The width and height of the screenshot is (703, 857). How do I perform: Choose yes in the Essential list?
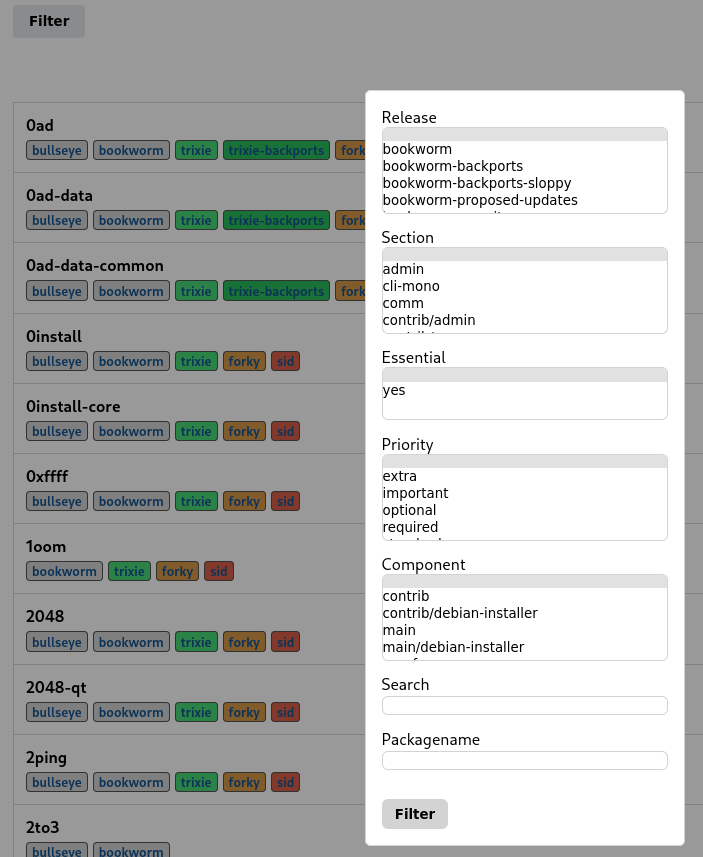click(x=393, y=391)
